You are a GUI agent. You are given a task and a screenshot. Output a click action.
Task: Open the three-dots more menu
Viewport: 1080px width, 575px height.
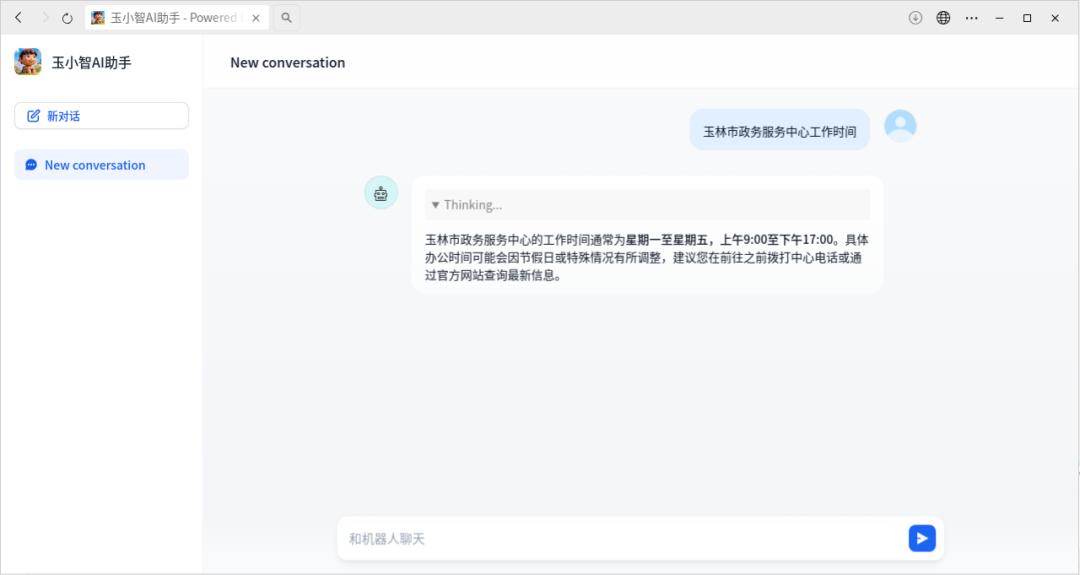(971, 18)
